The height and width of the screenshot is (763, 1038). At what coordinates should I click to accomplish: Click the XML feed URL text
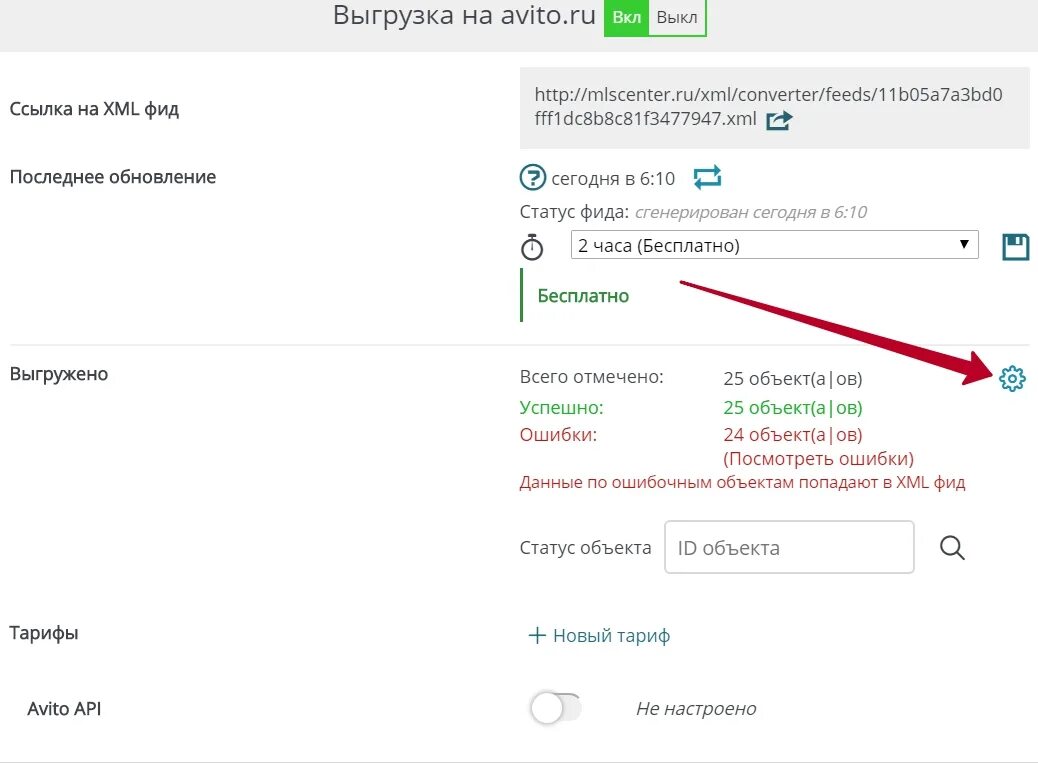coord(768,107)
